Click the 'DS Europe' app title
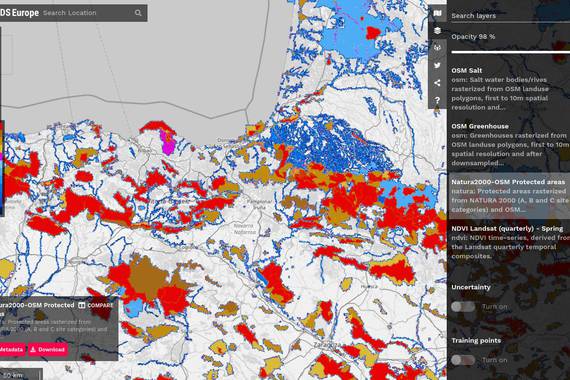The image size is (570, 380). [19, 13]
